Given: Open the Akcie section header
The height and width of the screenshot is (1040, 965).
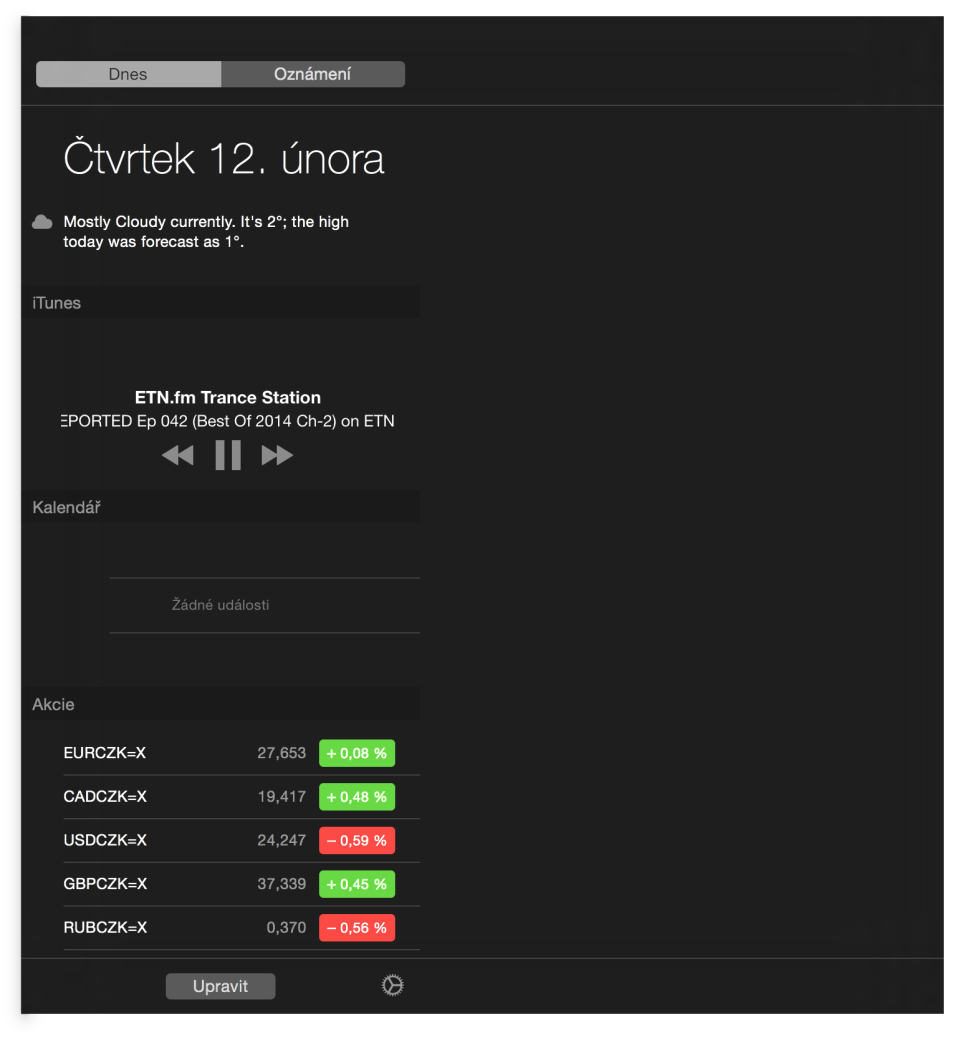Looking at the screenshot, I should 53,704.
